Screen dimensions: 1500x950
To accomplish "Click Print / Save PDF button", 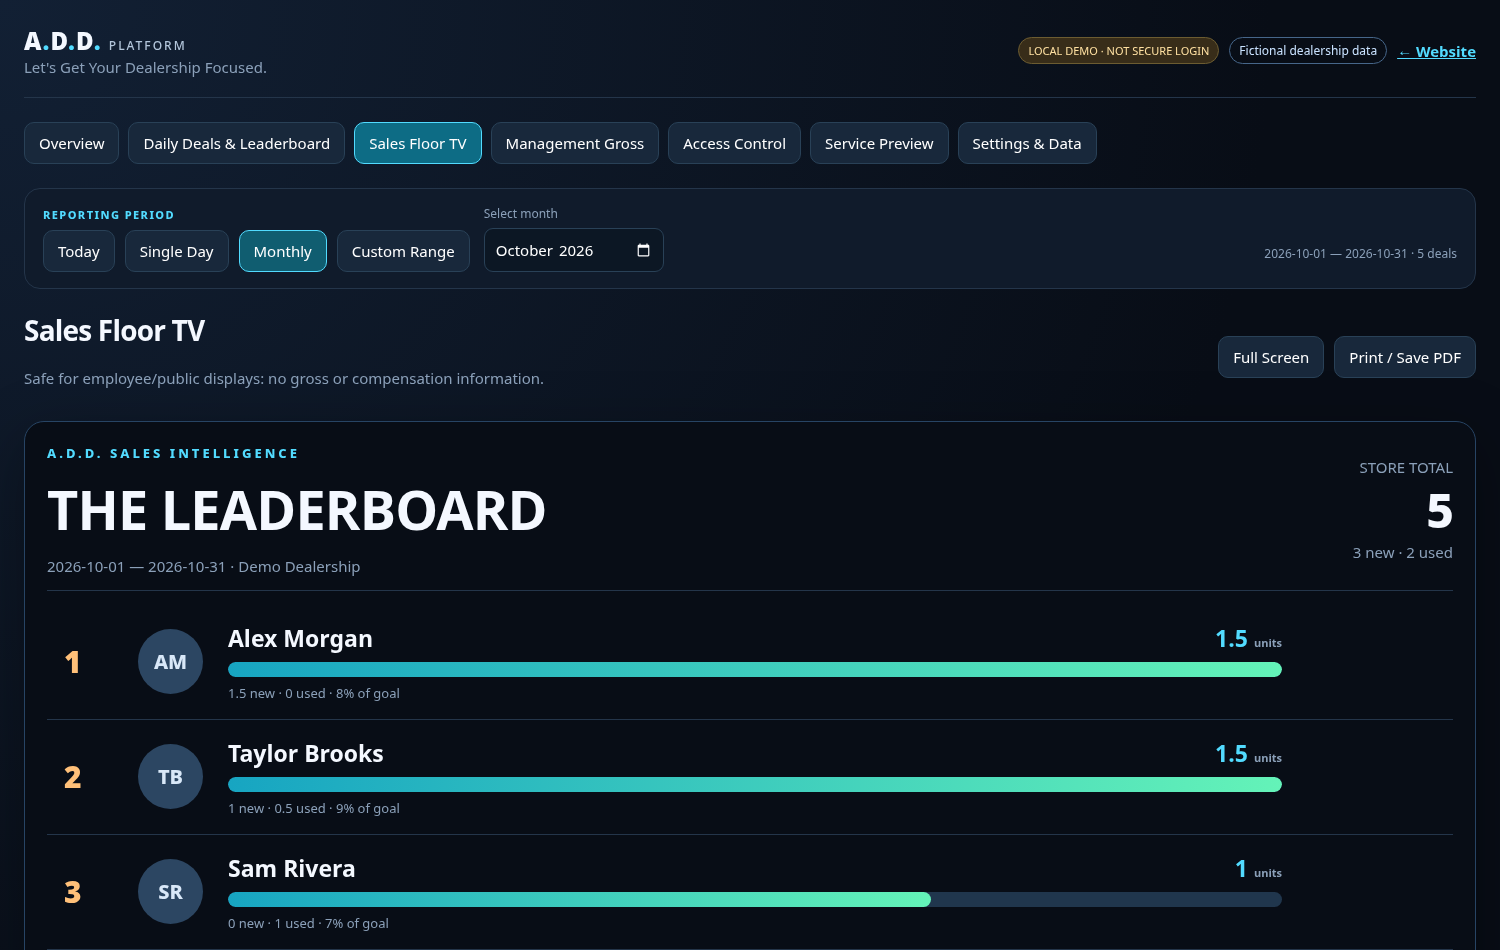I will tap(1405, 357).
